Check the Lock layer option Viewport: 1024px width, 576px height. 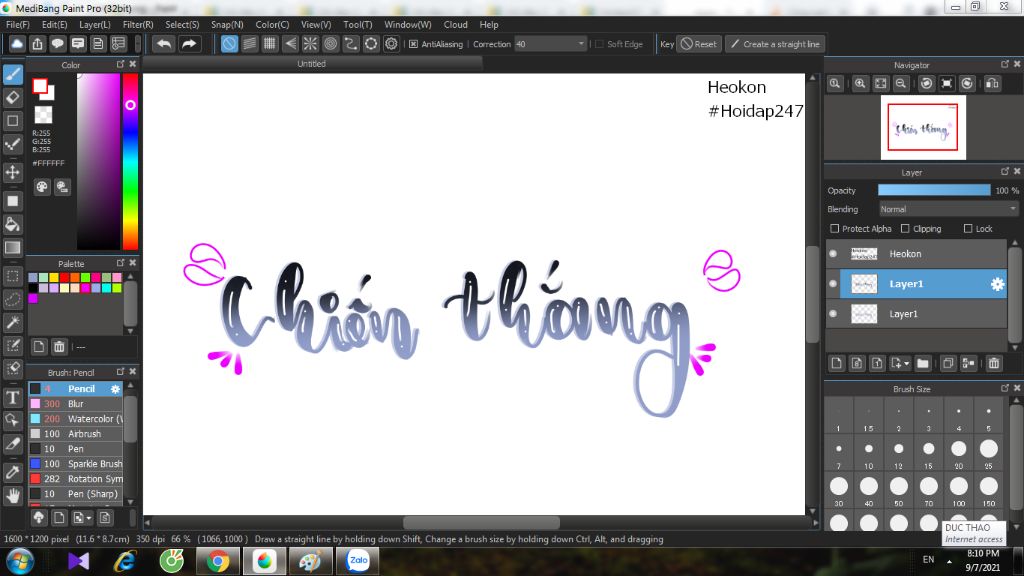pyautogui.click(x=968, y=229)
